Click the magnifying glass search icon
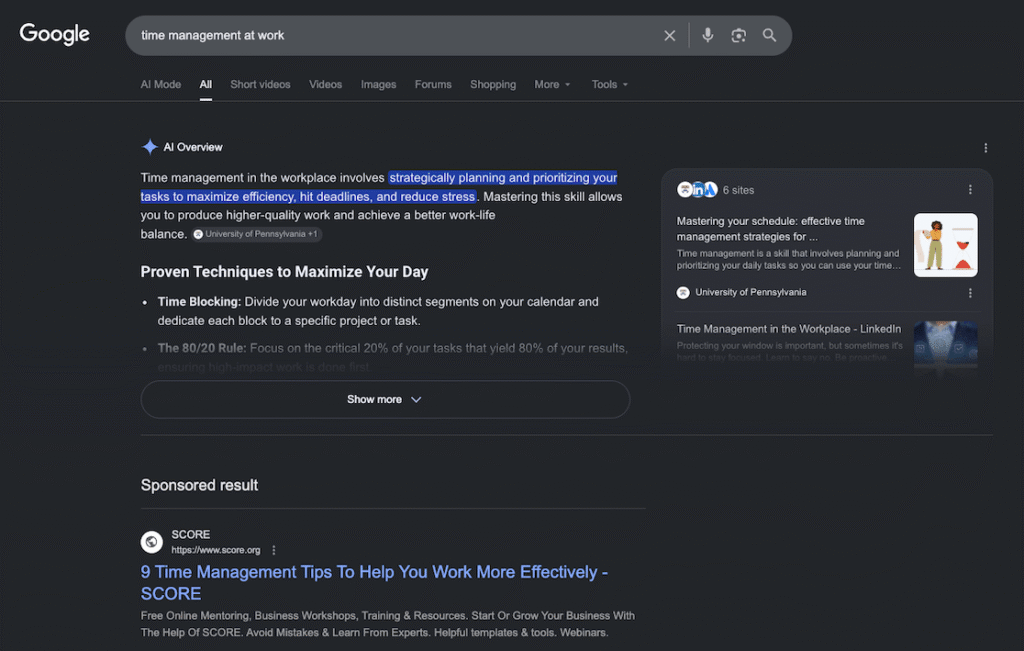This screenshot has width=1024, height=651. (769, 35)
